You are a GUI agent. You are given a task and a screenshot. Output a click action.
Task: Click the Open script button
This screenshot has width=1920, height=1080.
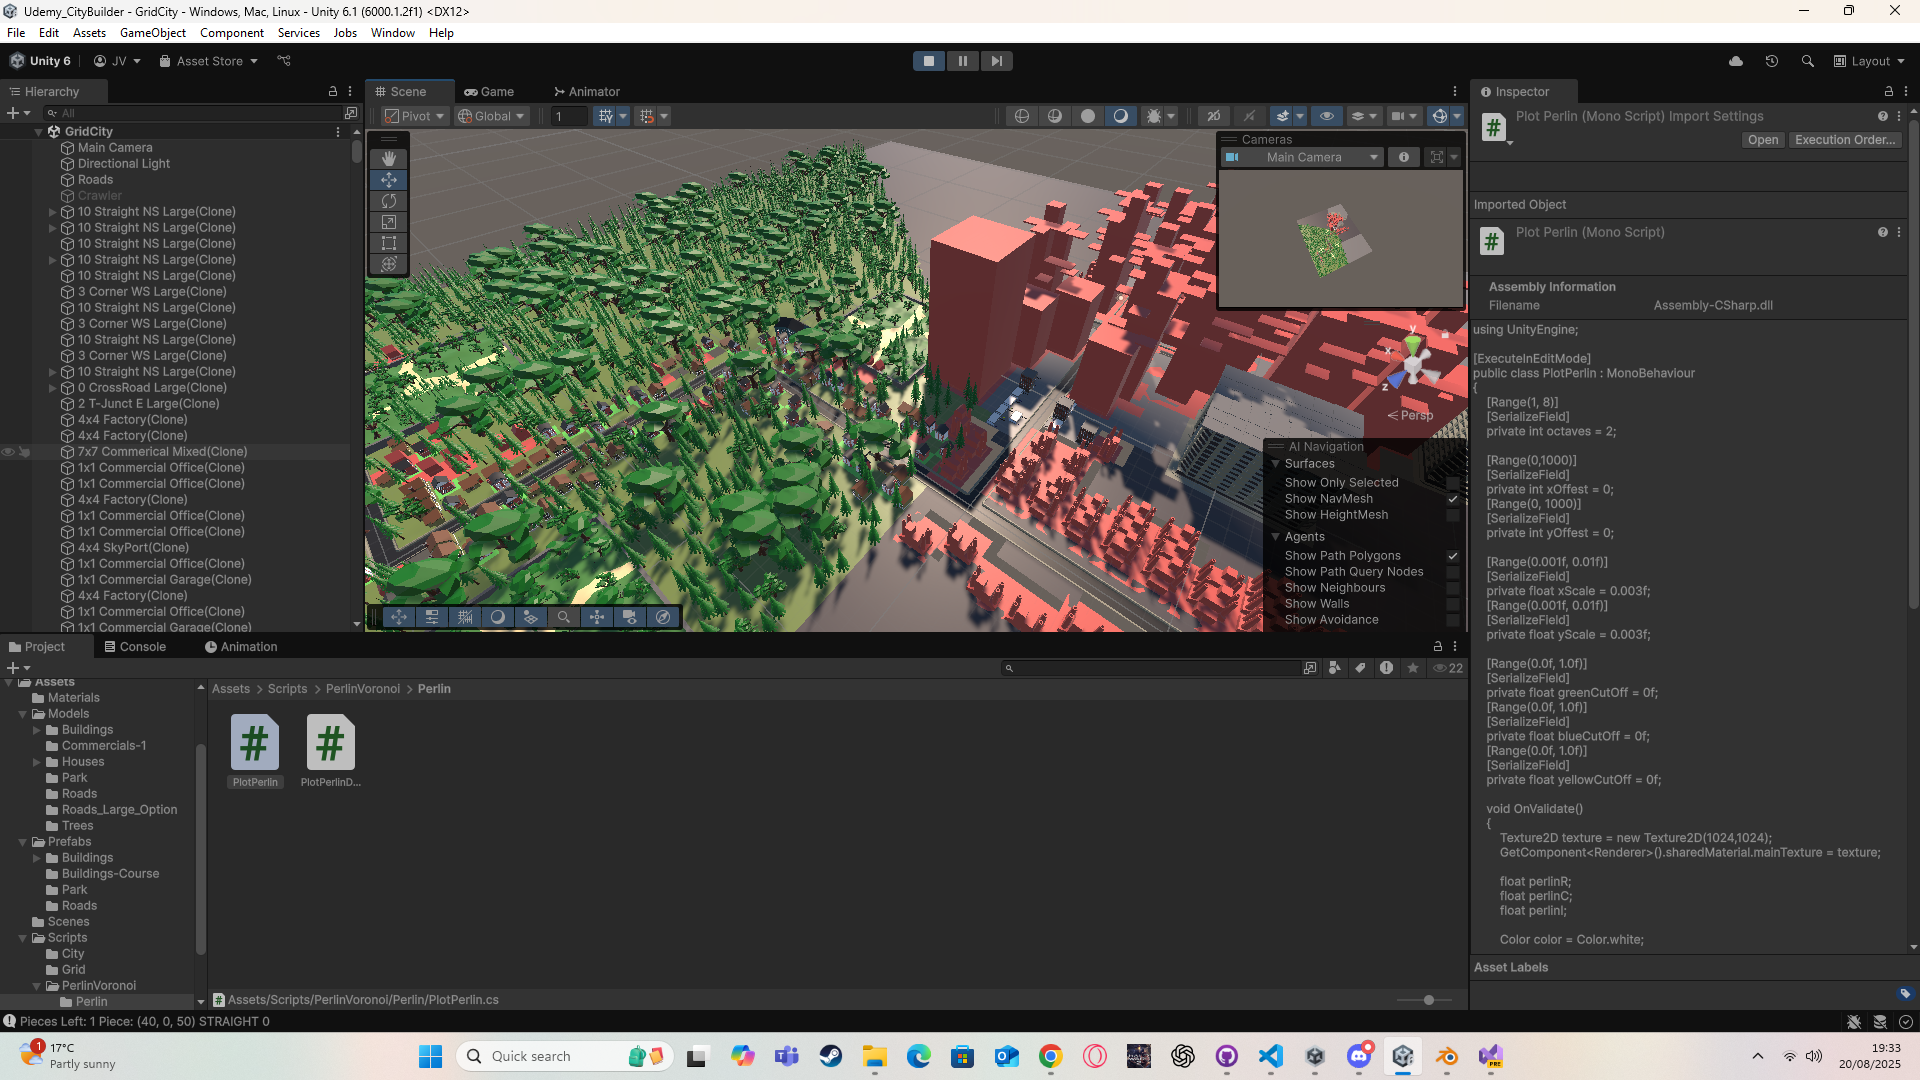click(1763, 140)
